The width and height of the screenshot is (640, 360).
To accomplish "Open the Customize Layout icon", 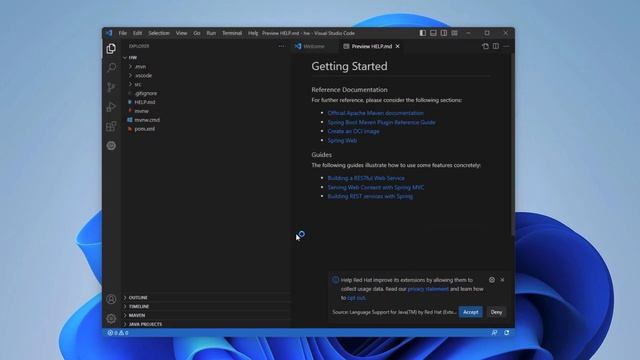I will pyautogui.click(x=454, y=33).
